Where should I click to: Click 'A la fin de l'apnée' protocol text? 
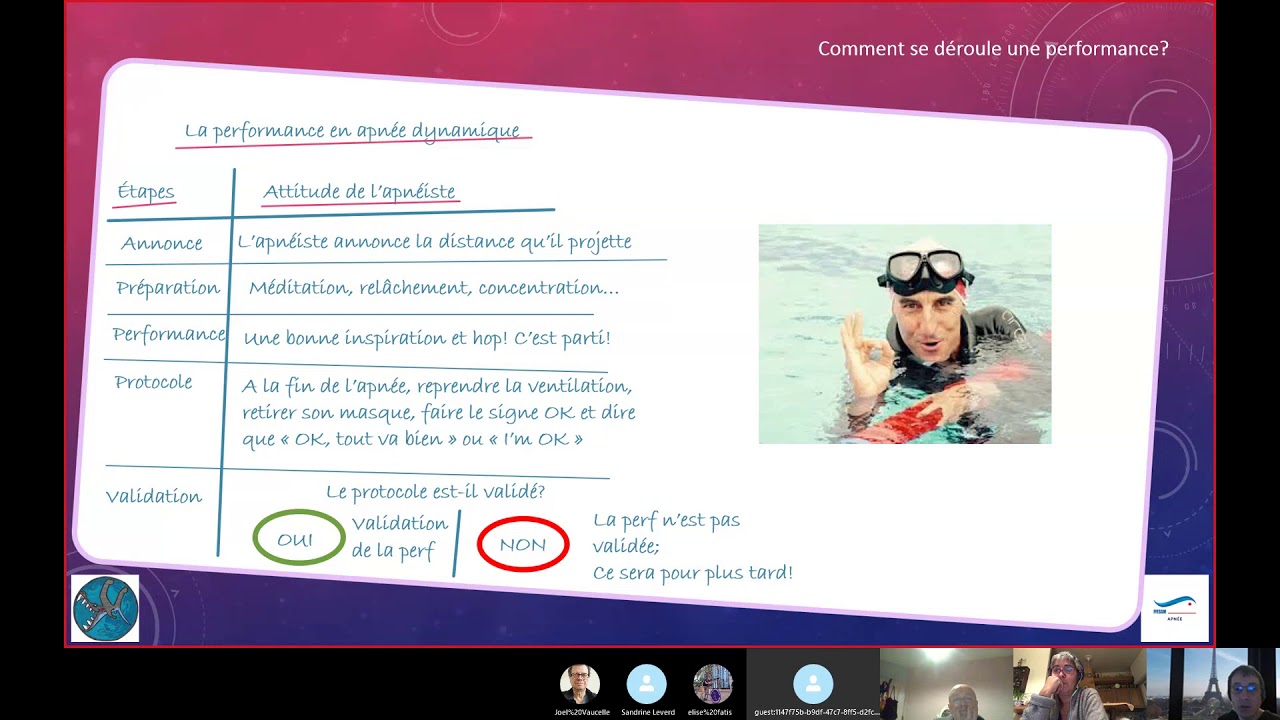[438, 413]
